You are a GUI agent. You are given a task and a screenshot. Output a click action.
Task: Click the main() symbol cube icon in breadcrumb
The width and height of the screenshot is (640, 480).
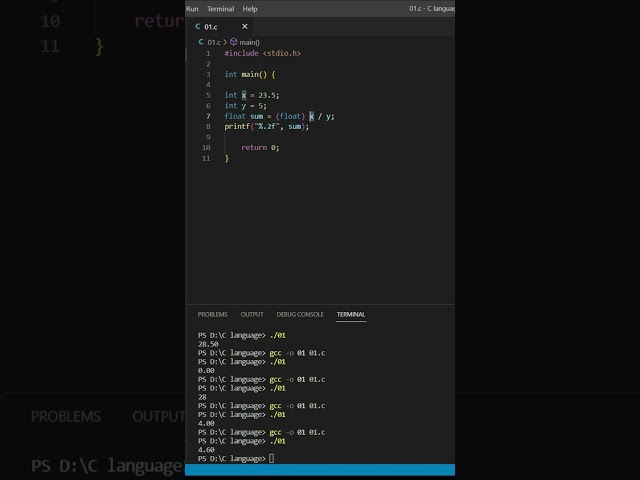pos(234,42)
